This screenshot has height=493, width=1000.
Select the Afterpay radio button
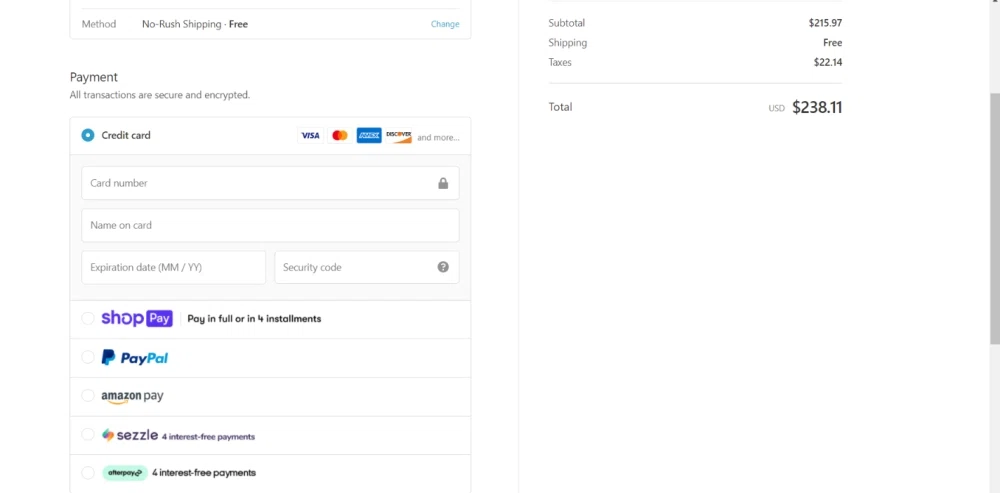coord(88,473)
